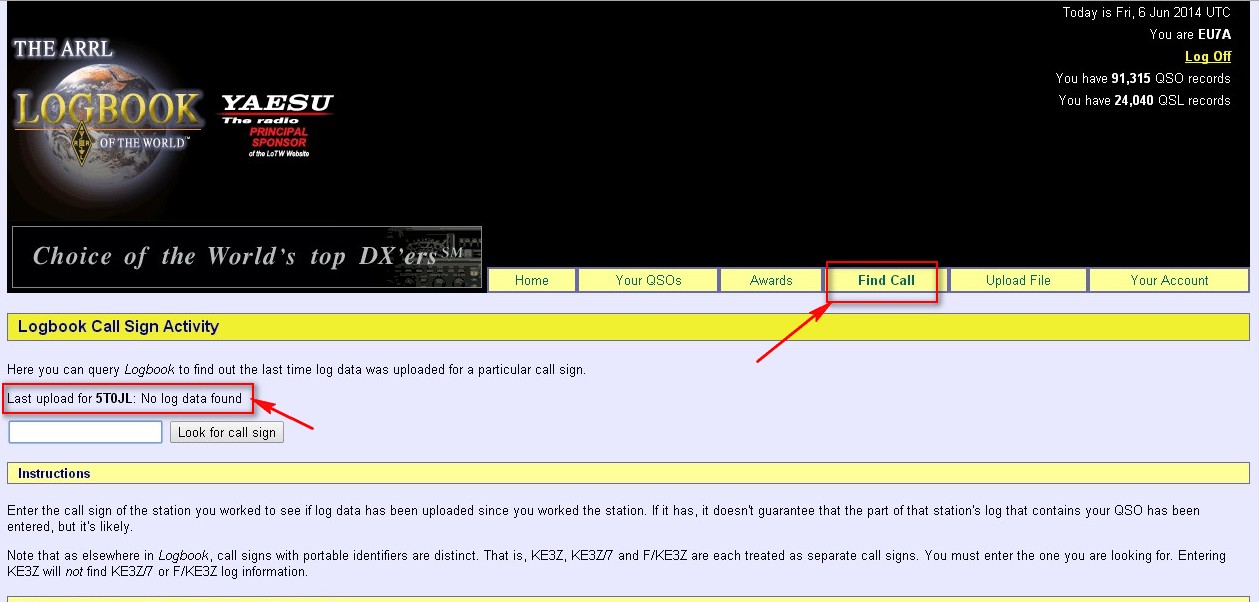This screenshot has height=602, width=1259.
Task: Click the 5T0JL last upload result text
Action: [x=125, y=399]
